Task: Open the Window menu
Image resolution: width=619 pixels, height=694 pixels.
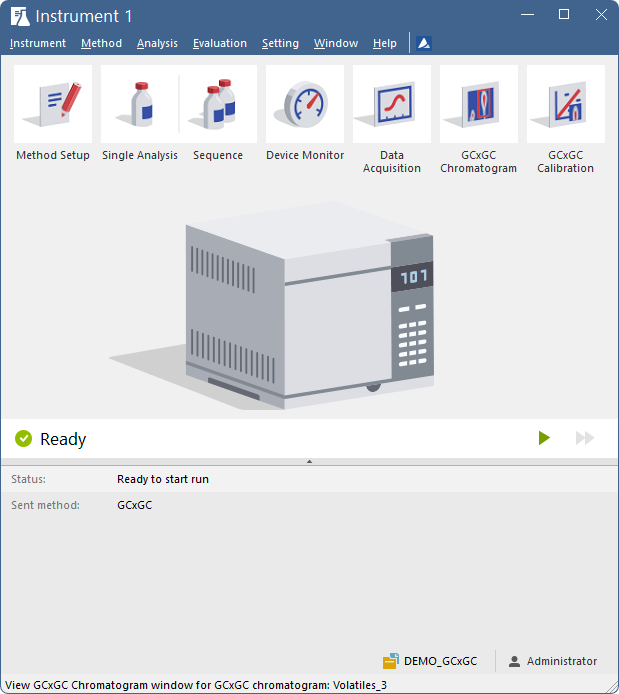Action: [336, 43]
